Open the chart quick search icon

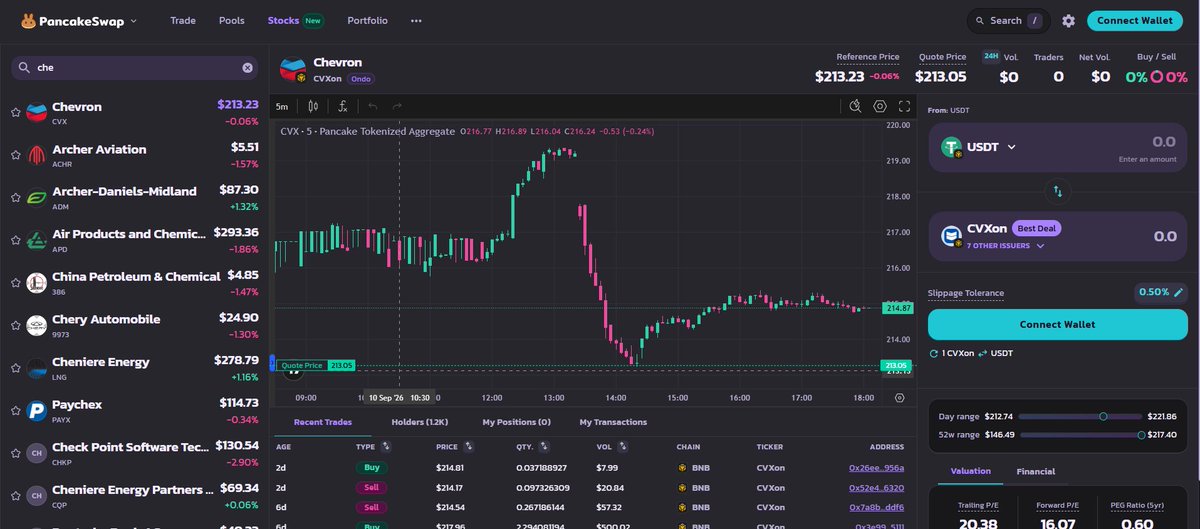point(855,106)
